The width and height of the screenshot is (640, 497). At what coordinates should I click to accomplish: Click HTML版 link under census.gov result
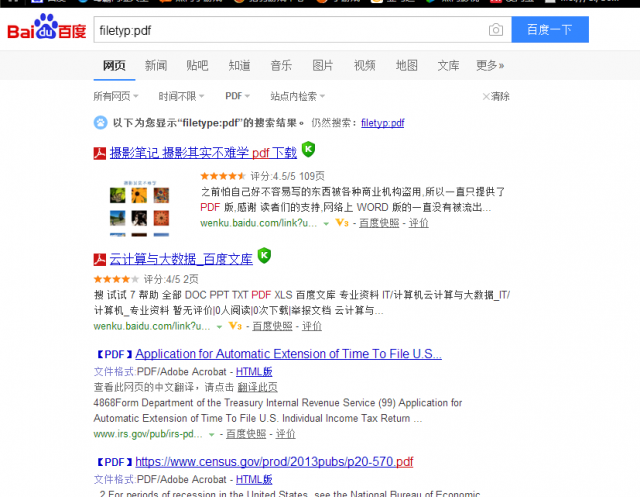point(254,479)
